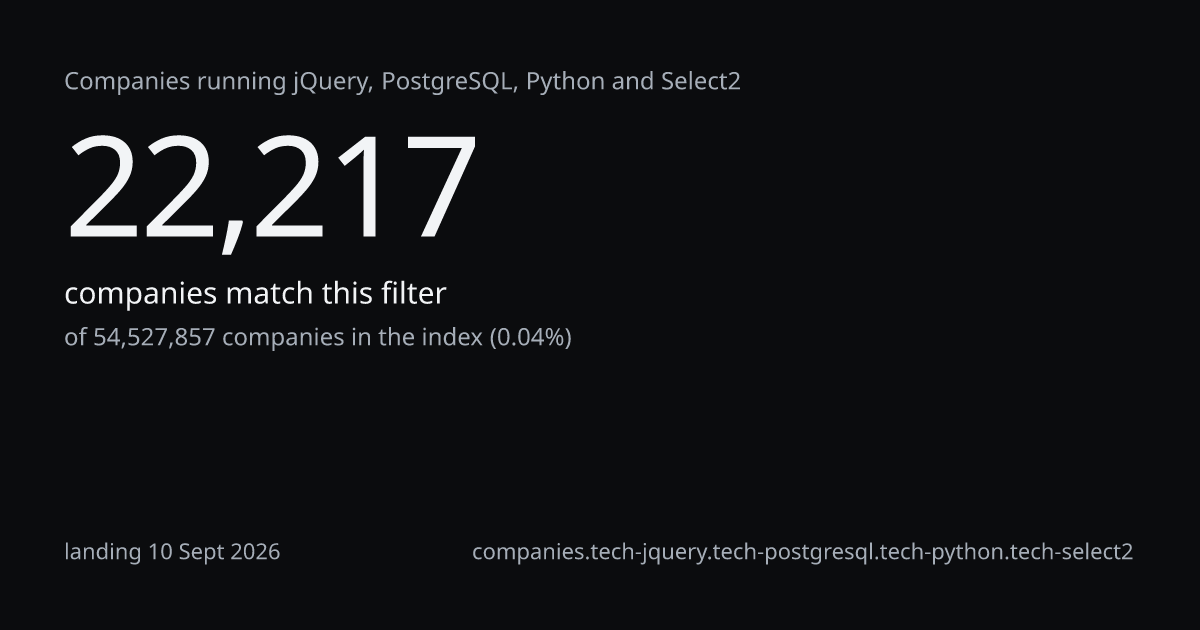This screenshot has height=630, width=1200.
Task: Click the 54,527,857 total index figure
Action: [154, 337]
